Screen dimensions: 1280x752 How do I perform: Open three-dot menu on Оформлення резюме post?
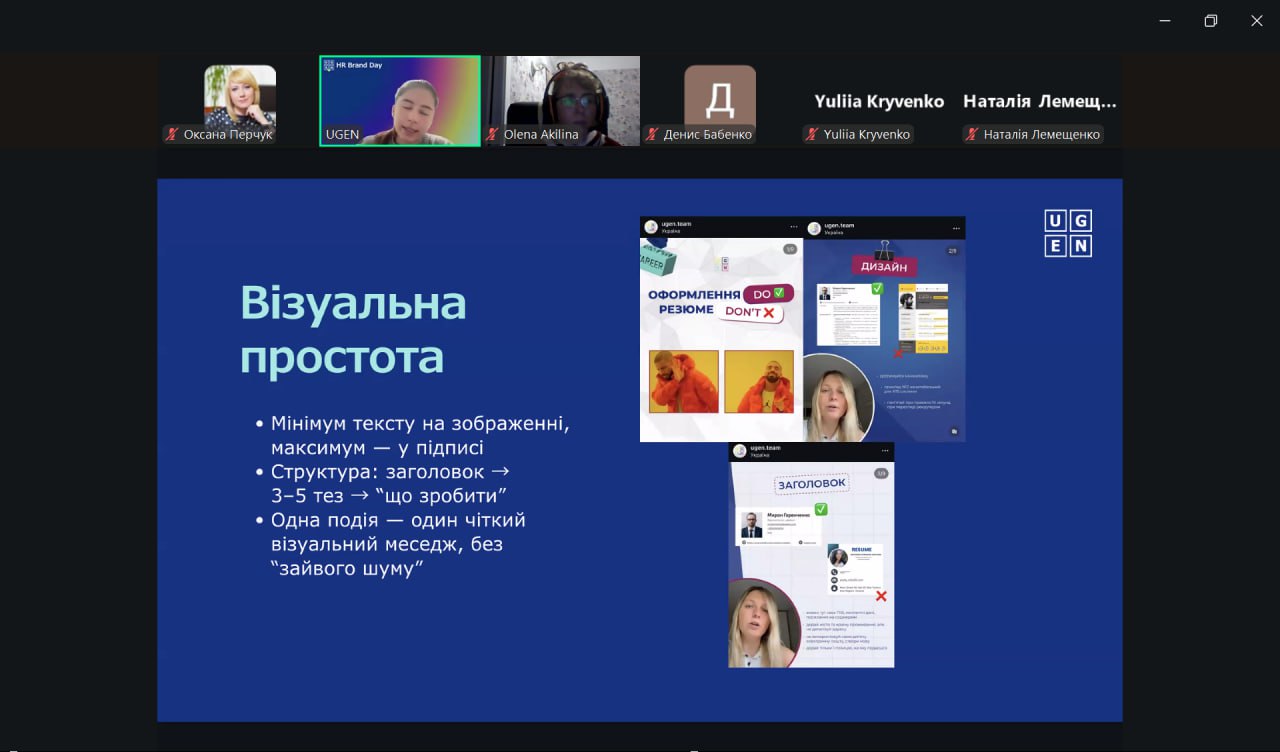pos(794,227)
